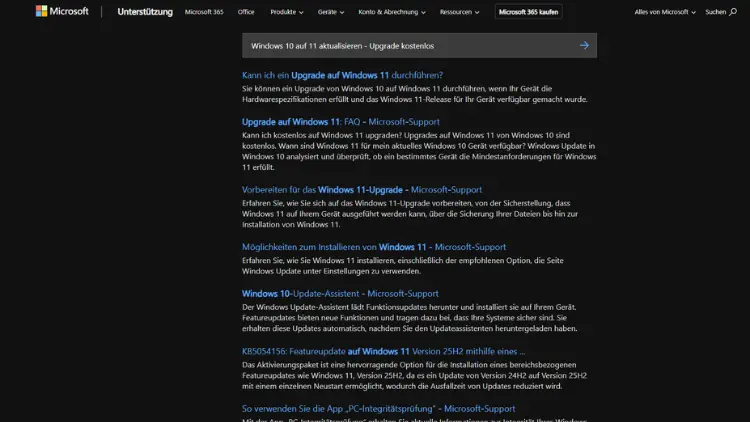Click the Microsoft 365 kaufen button

tap(529, 12)
